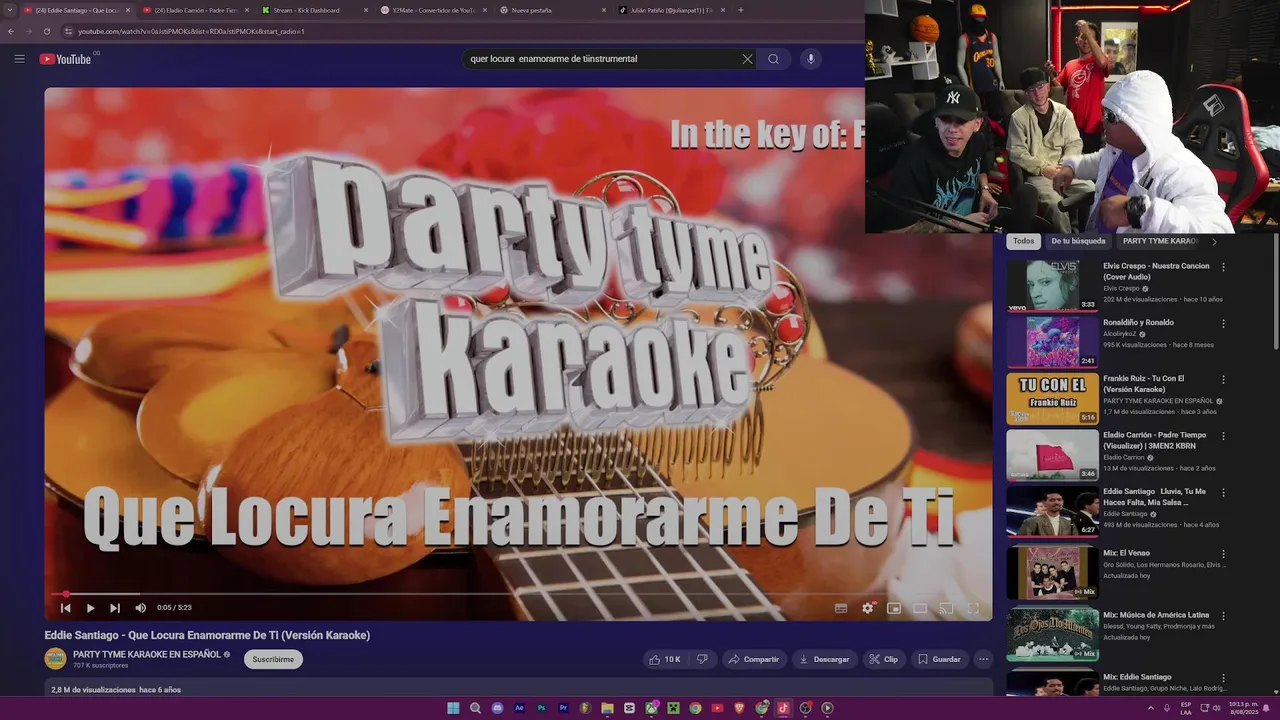
Task: Reload the page in the browser
Action: tap(47, 31)
